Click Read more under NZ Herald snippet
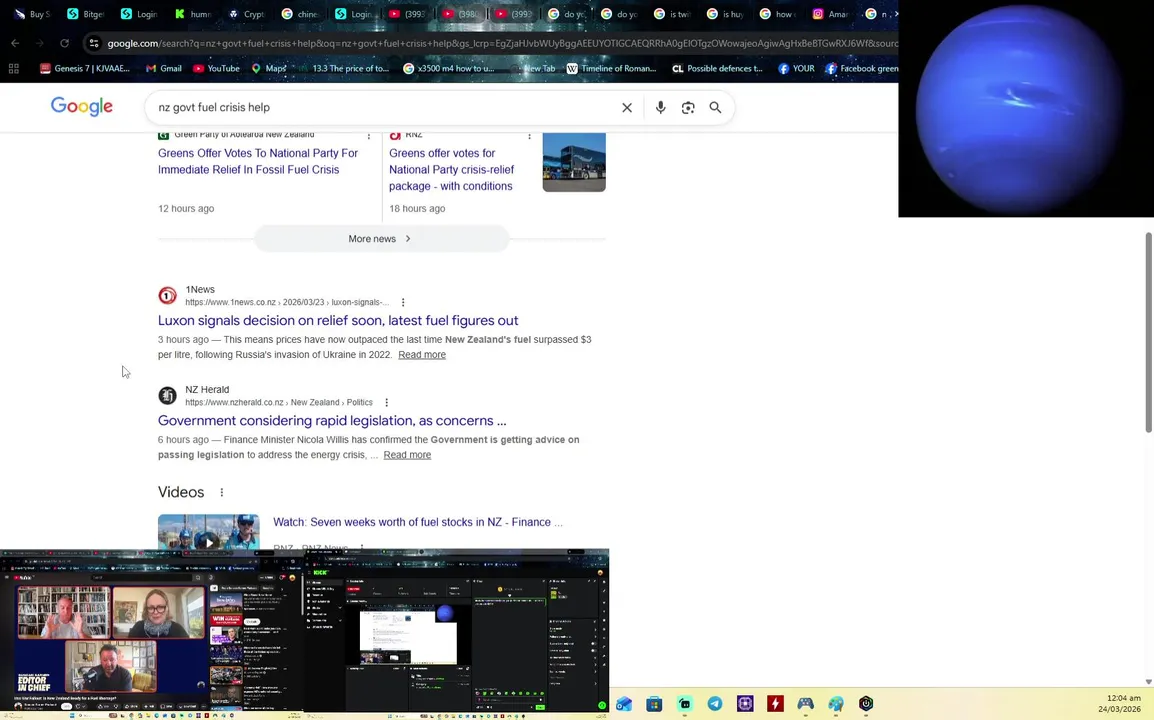Image resolution: width=1154 pixels, height=720 pixels. tap(407, 455)
